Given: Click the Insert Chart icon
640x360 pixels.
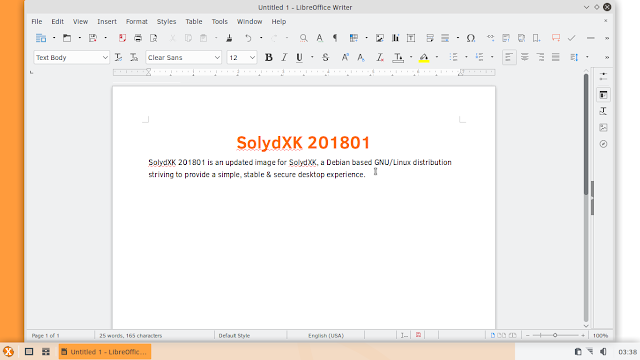Looking at the screenshot, I should pos(395,38).
